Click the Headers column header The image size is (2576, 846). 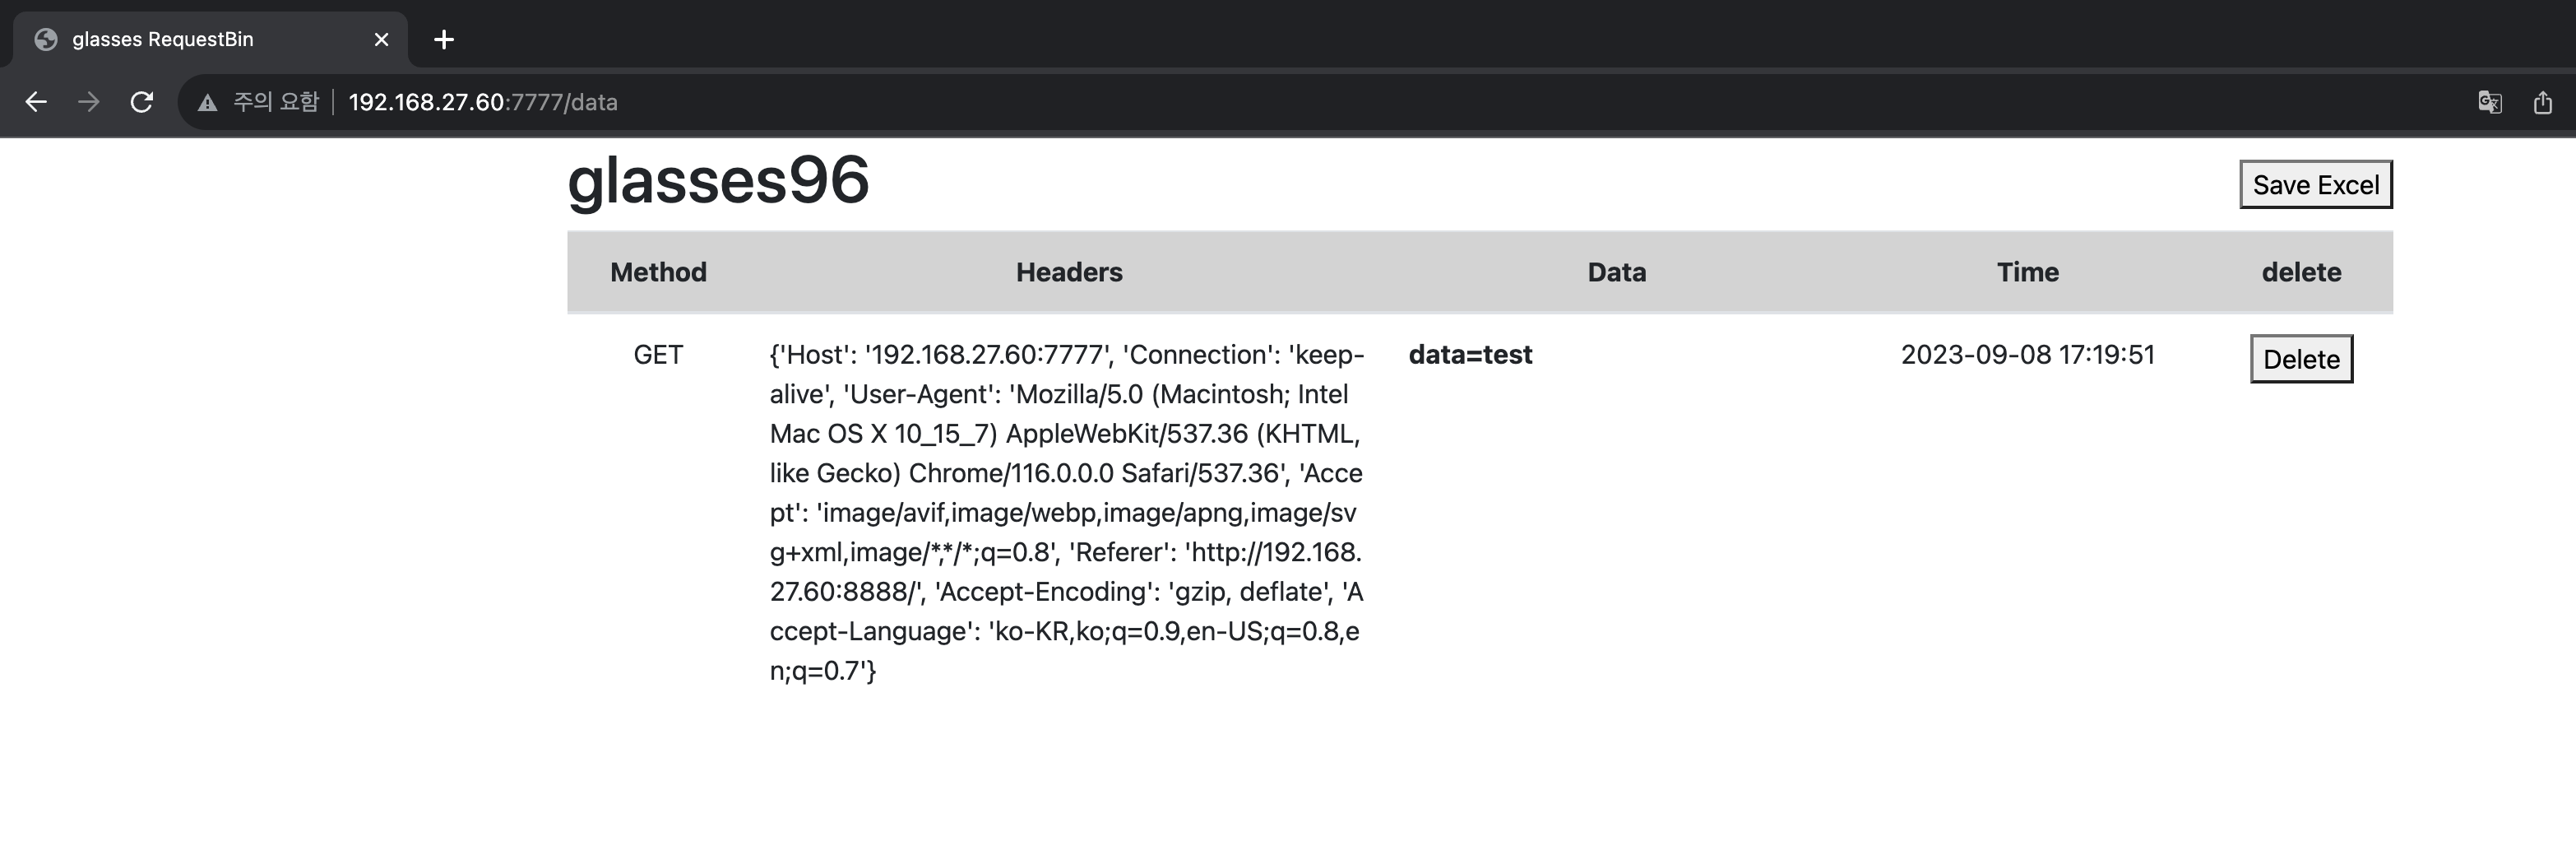(1069, 272)
